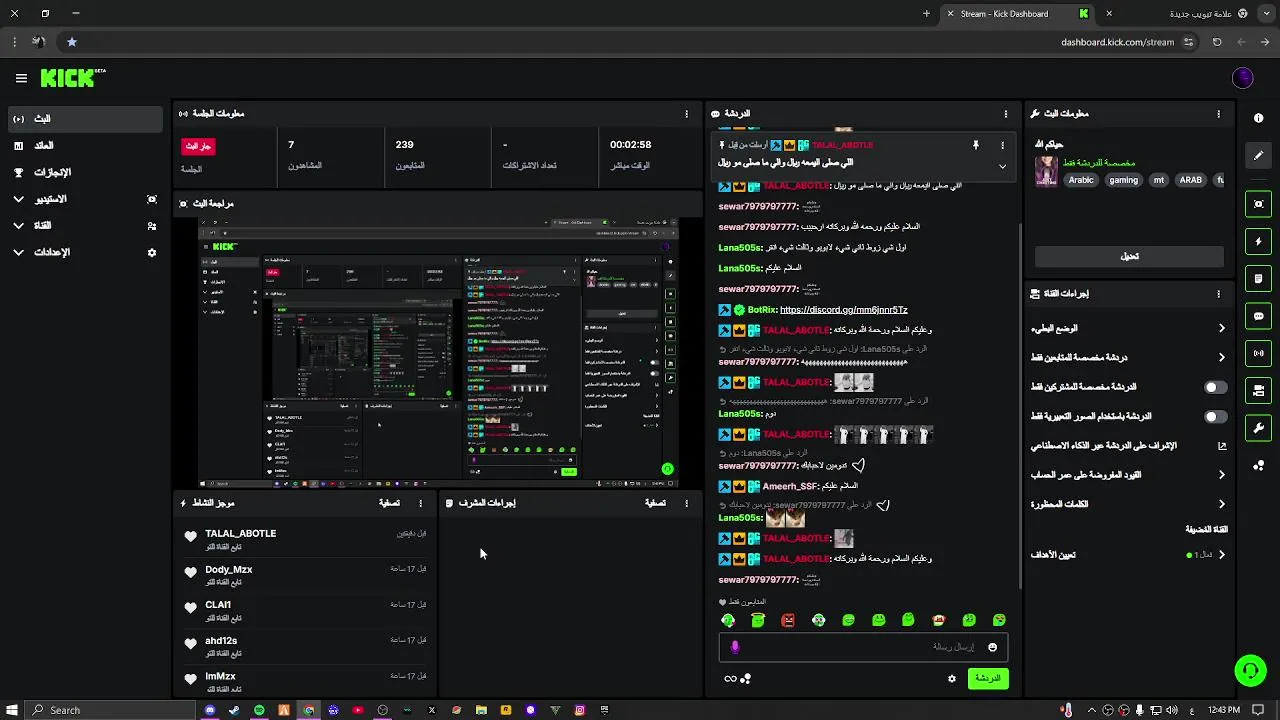Click the filter button in moderator actions
The image size is (1280, 720).
(656, 503)
